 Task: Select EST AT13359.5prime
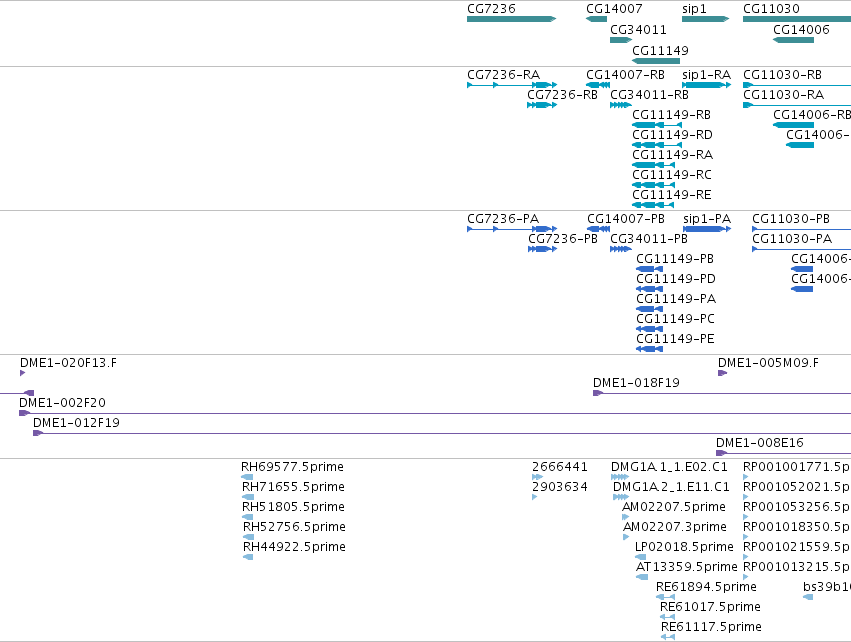(642, 577)
